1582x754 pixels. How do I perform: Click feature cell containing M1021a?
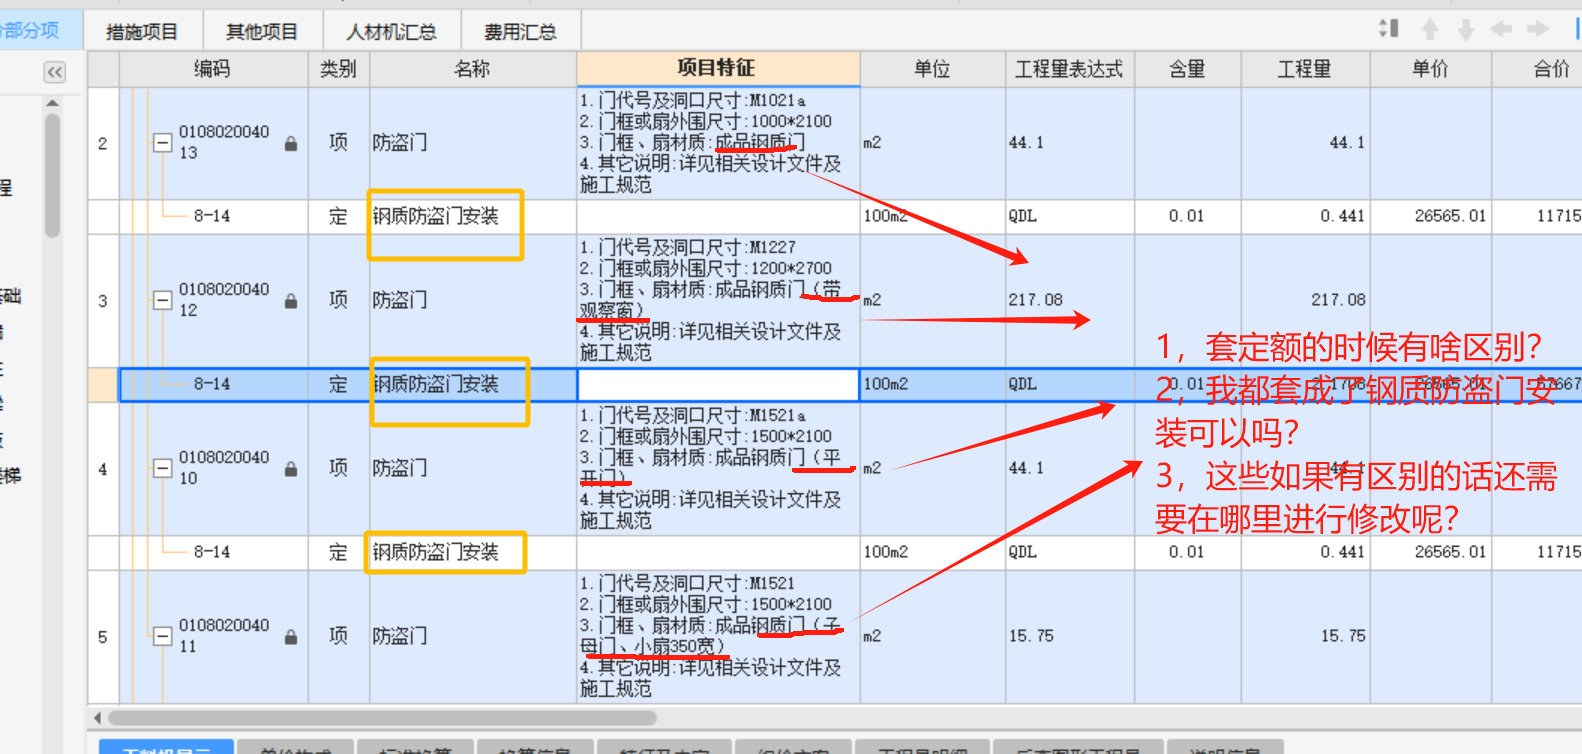point(718,143)
